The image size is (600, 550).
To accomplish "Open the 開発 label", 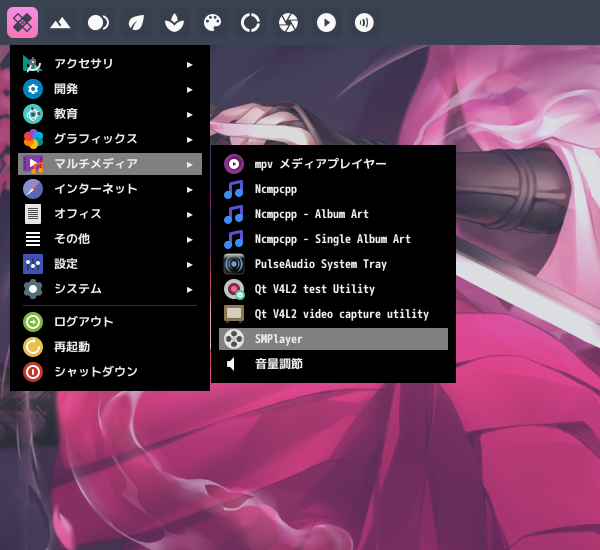I will coord(66,89).
